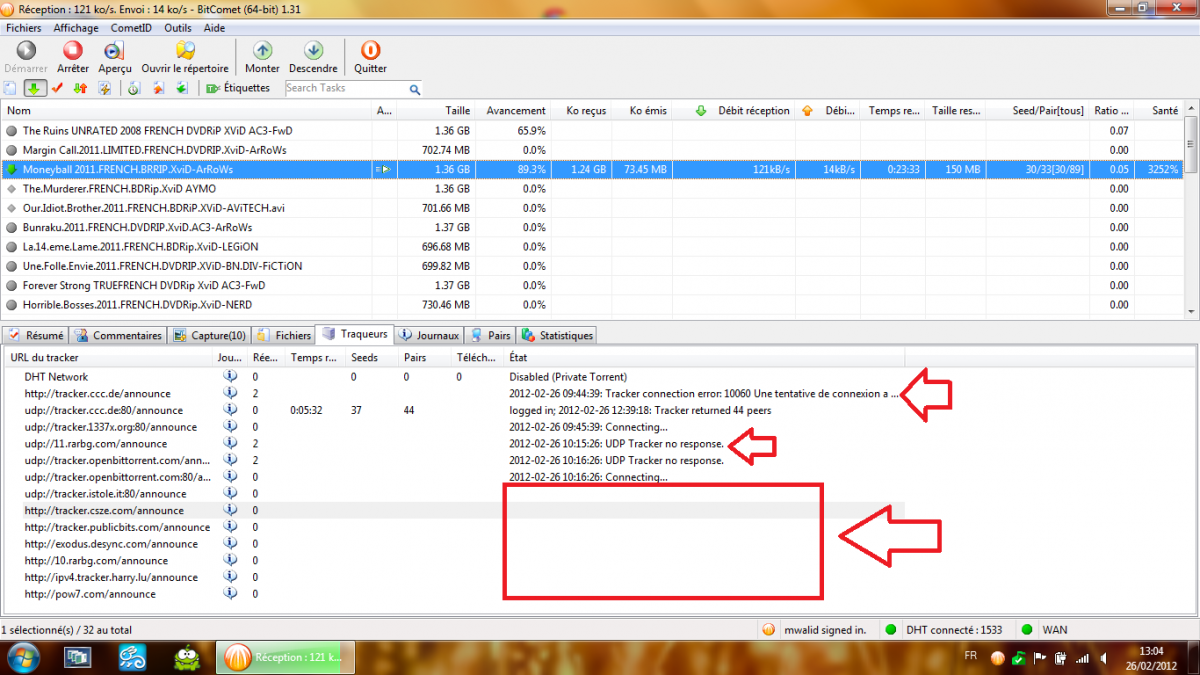1200x675 pixels.
Task: Toggle the green arrow page filter icon
Action: pyautogui.click(x=182, y=88)
